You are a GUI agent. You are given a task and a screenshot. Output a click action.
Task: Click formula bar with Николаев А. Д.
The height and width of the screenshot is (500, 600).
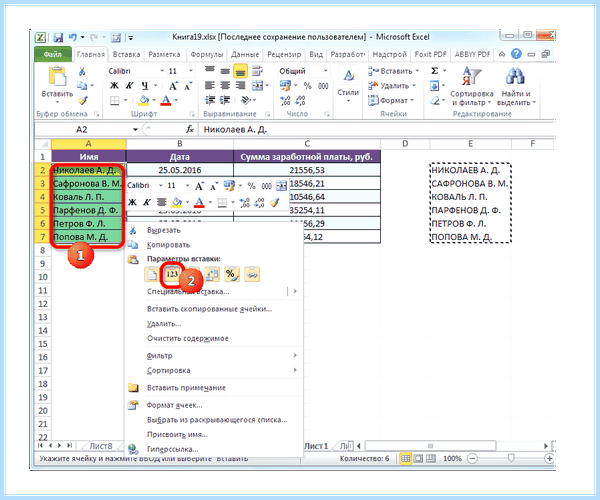pos(377,130)
